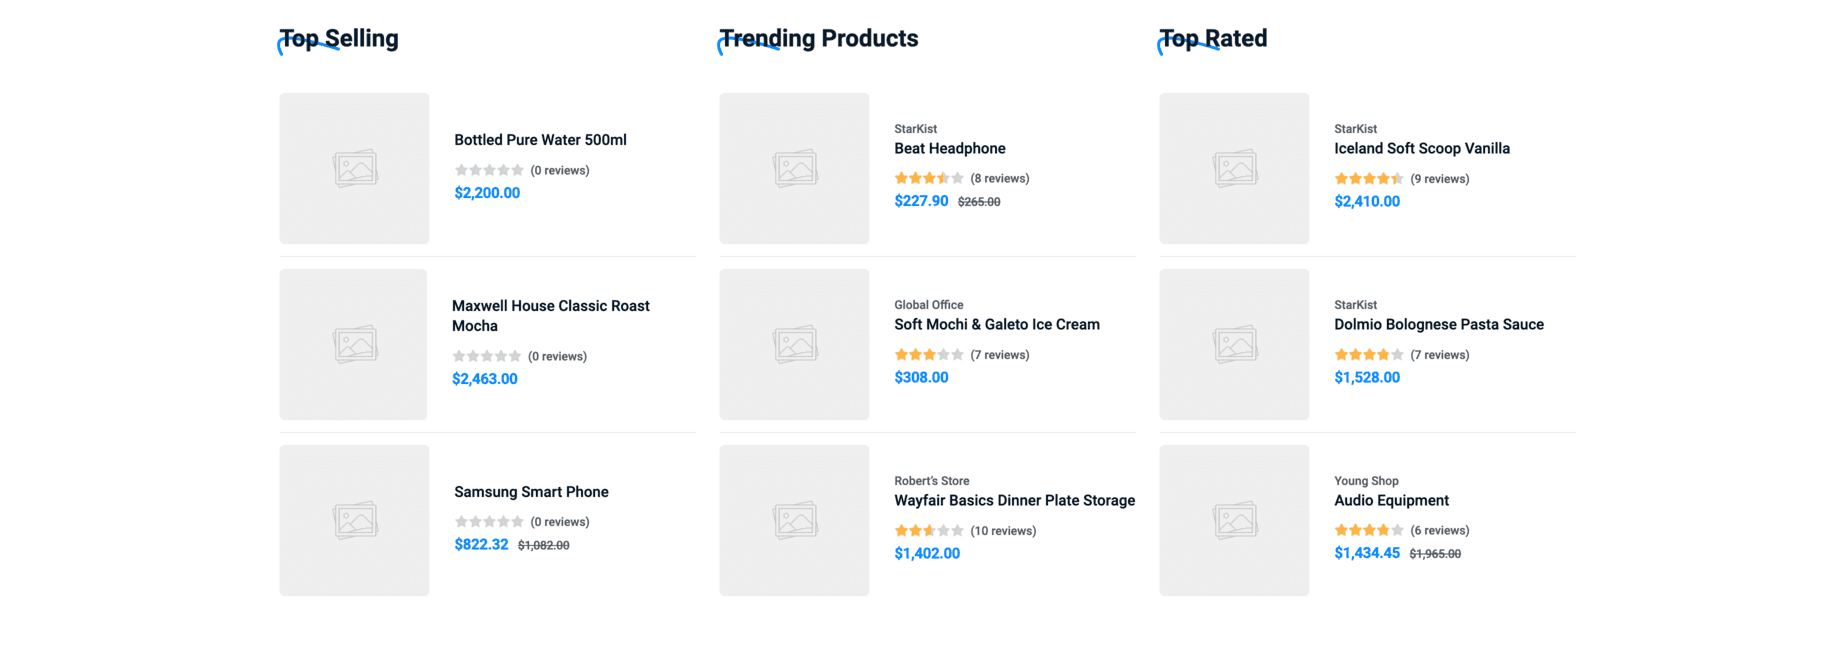Click Beat Headphone product thumbnail
The height and width of the screenshot is (645, 1840).
tap(794, 168)
